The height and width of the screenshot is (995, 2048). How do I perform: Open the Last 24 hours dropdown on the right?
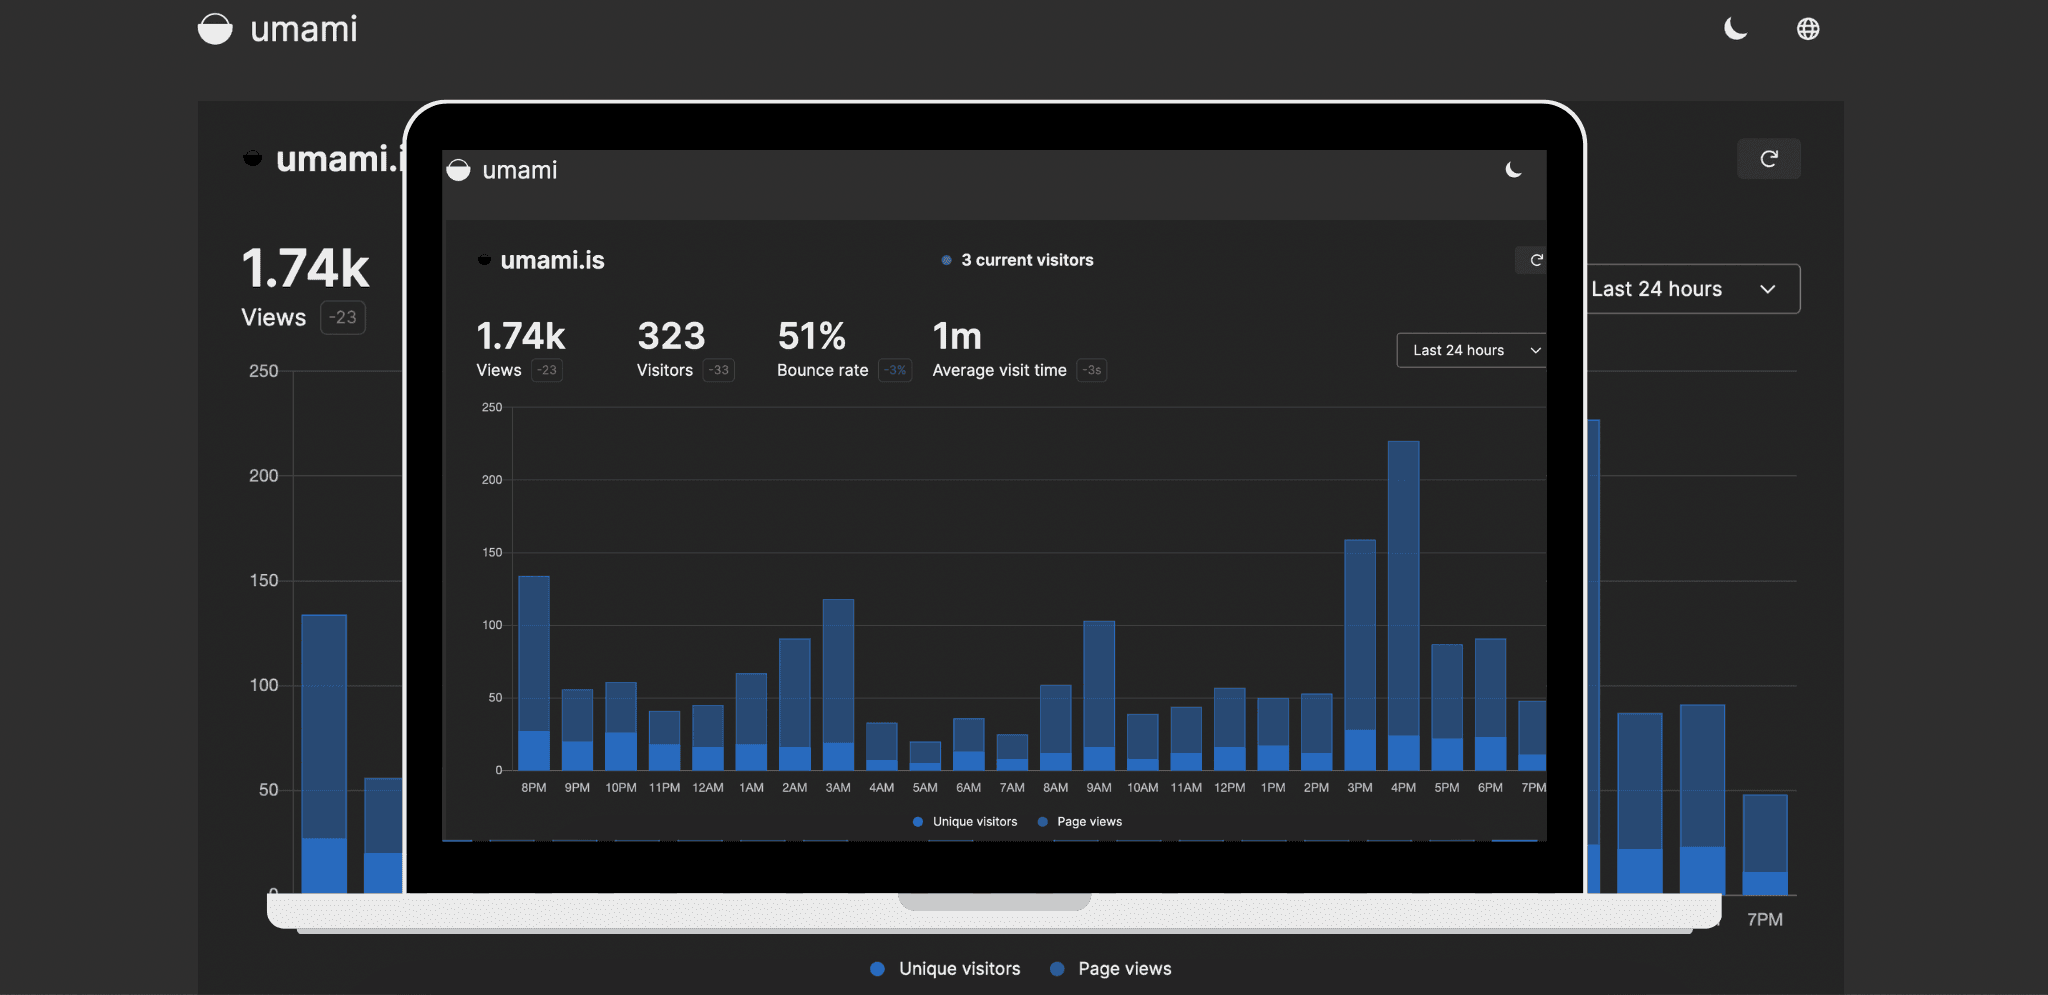click(x=1690, y=288)
